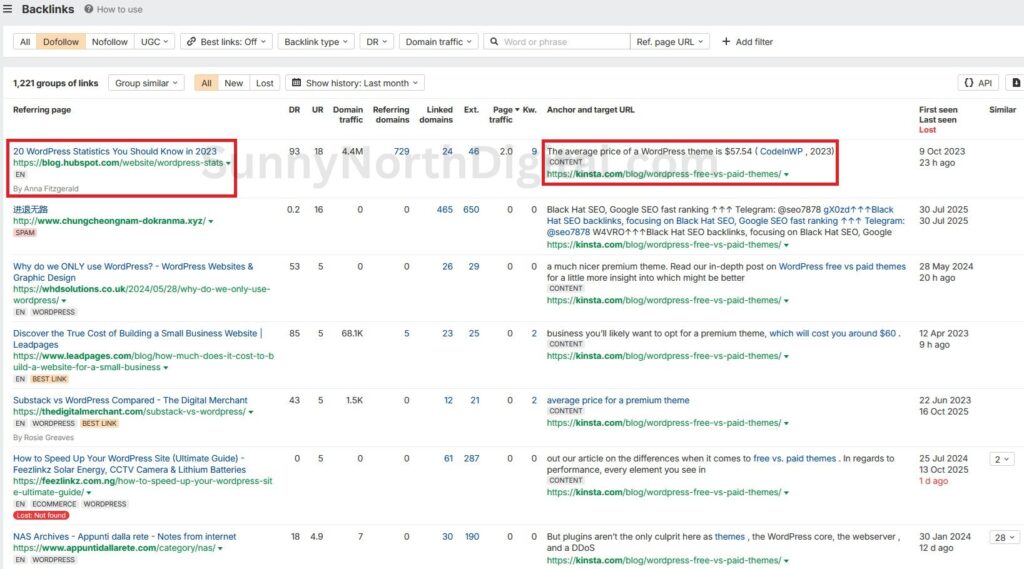The height and width of the screenshot is (569, 1024).
Task: Show New links tab
Action: coord(234,83)
